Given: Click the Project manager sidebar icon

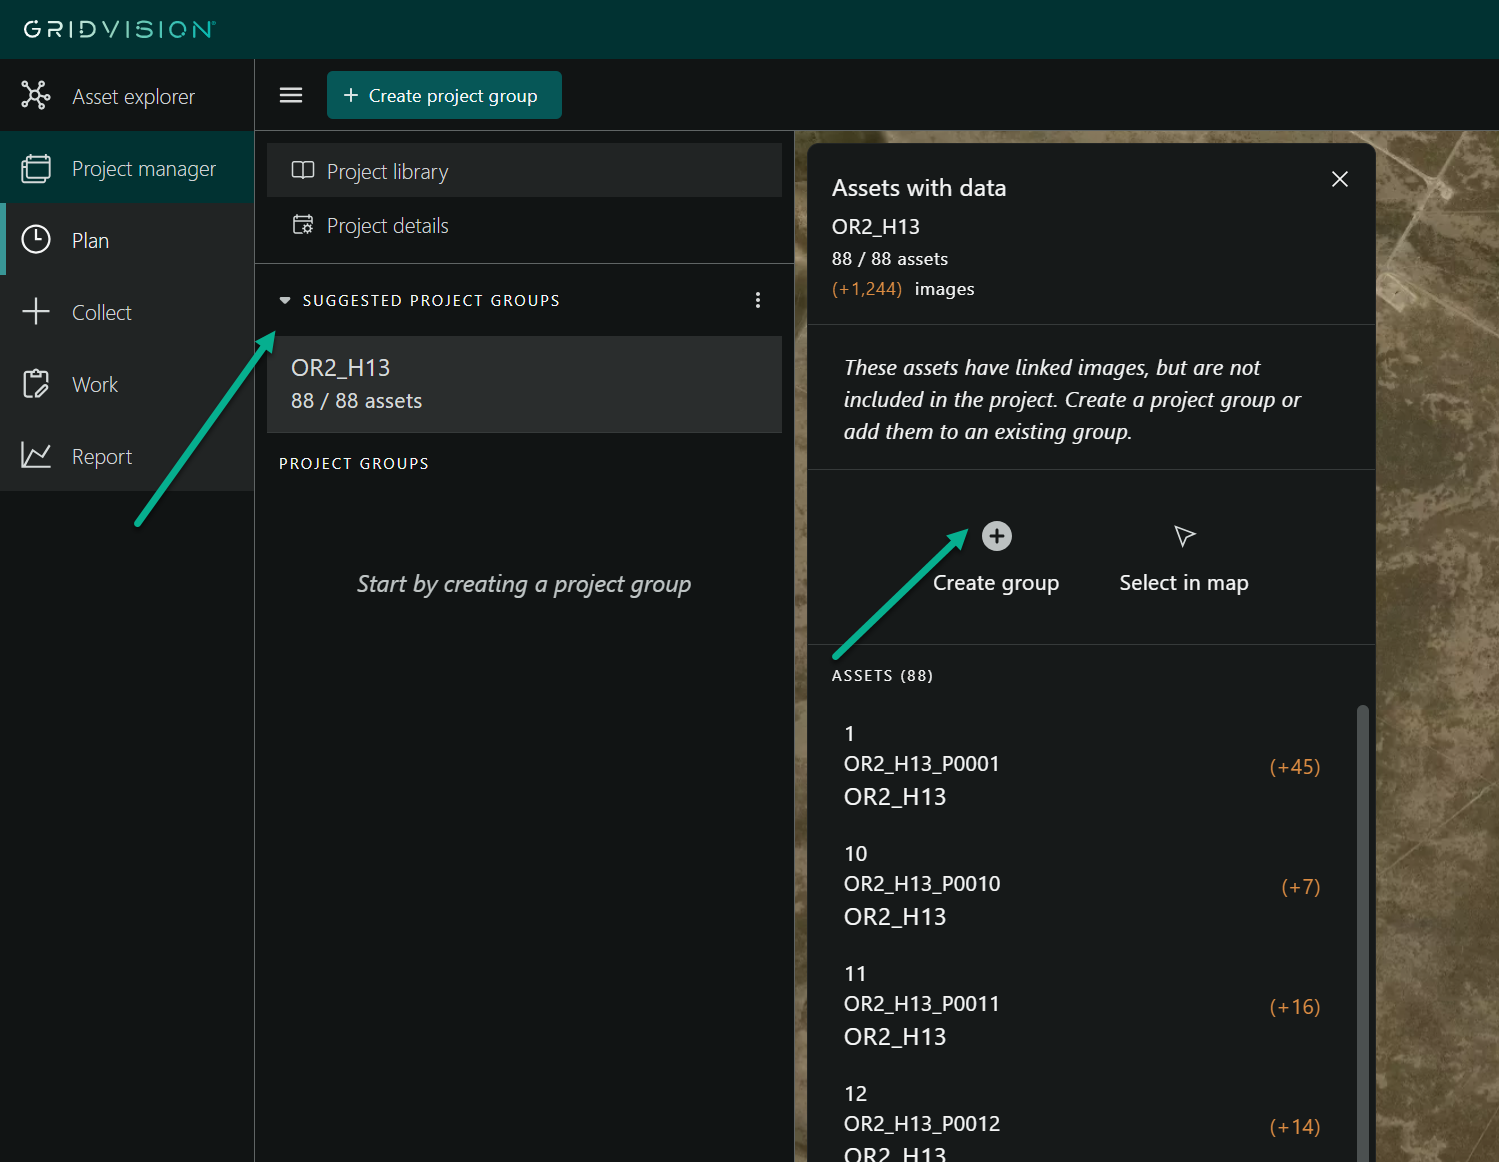Looking at the screenshot, I should point(36,168).
